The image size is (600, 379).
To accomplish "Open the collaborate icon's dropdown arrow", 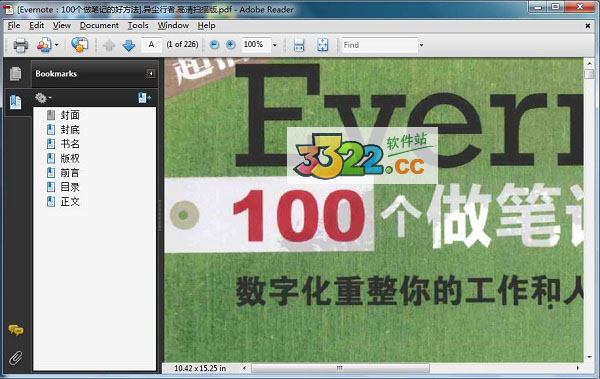I will pos(57,45).
